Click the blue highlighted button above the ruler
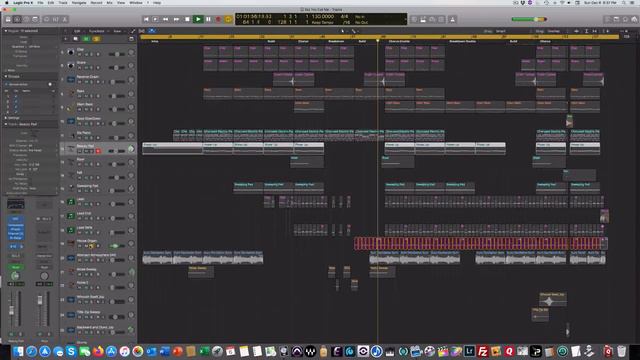Image resolution: width=640 pixels, height=360 pixels. [x=151, y=31]
